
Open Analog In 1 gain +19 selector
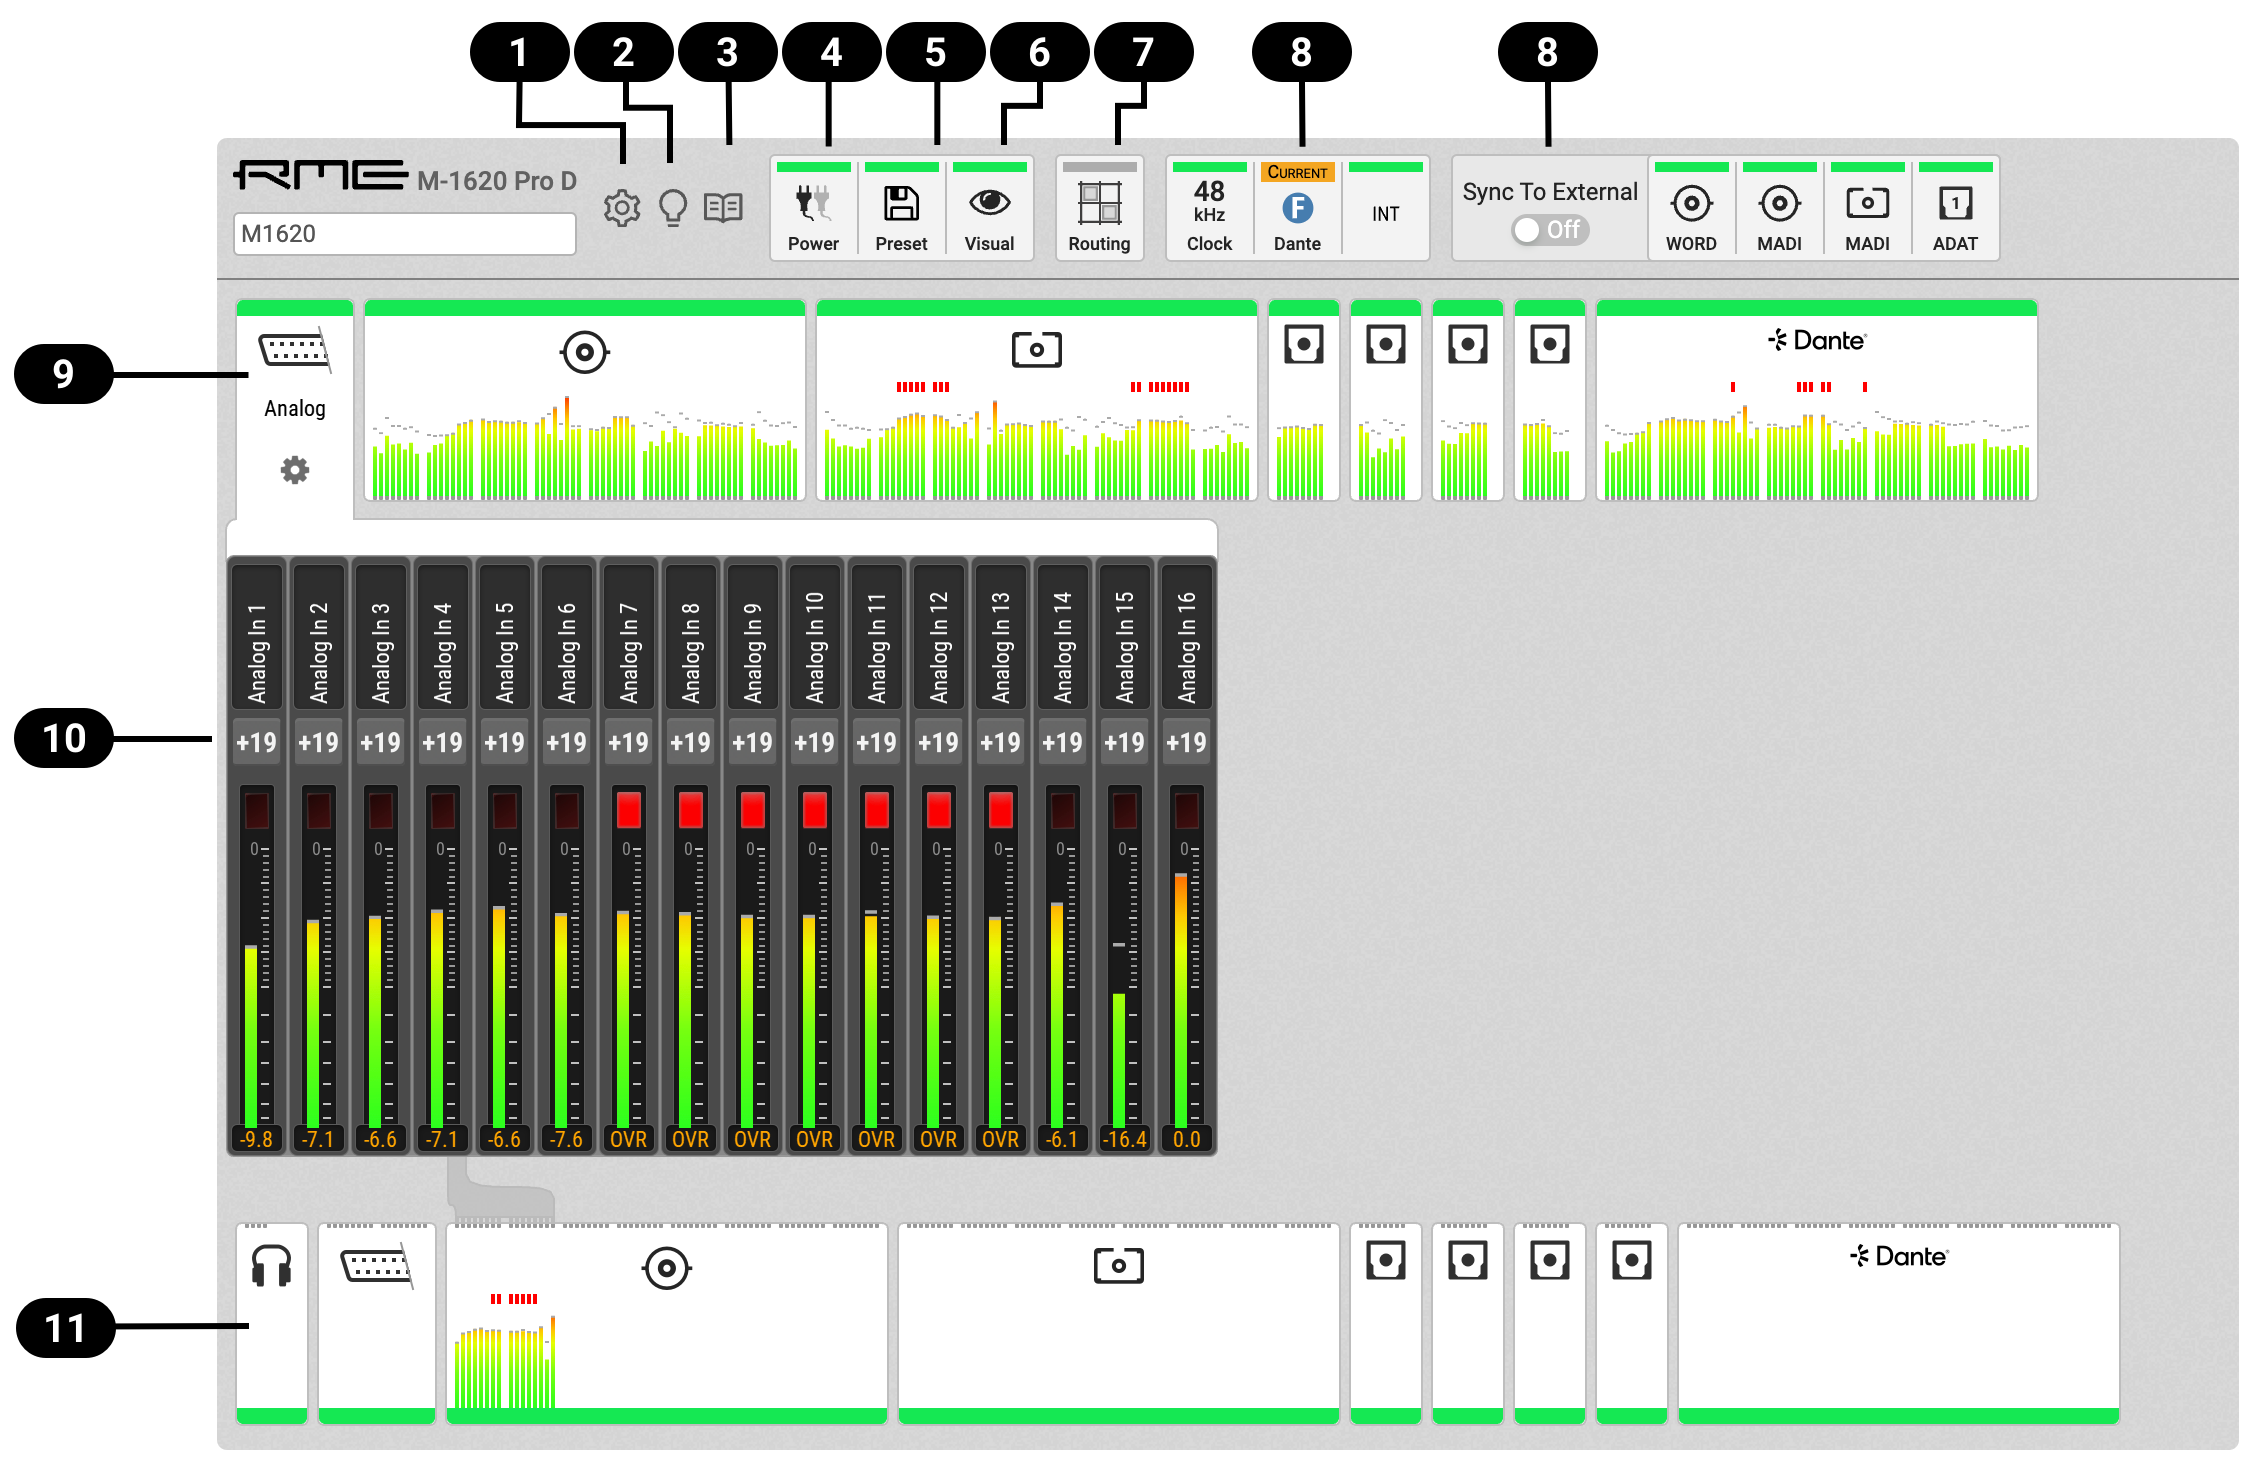257,742
